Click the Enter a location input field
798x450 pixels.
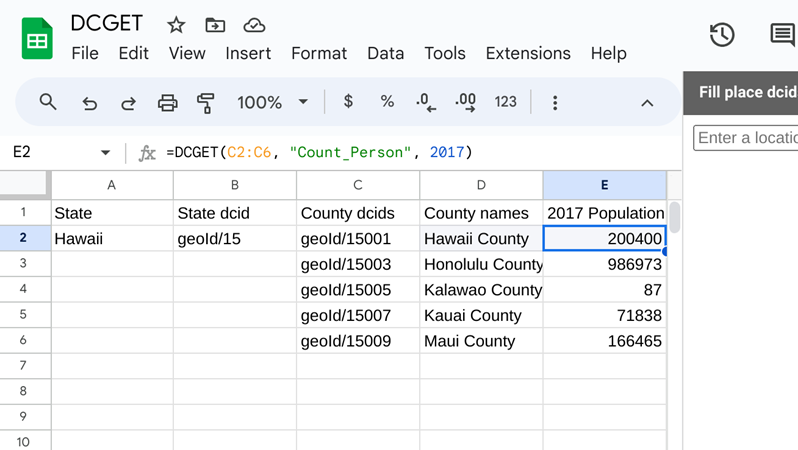click(x=746, y=137)
